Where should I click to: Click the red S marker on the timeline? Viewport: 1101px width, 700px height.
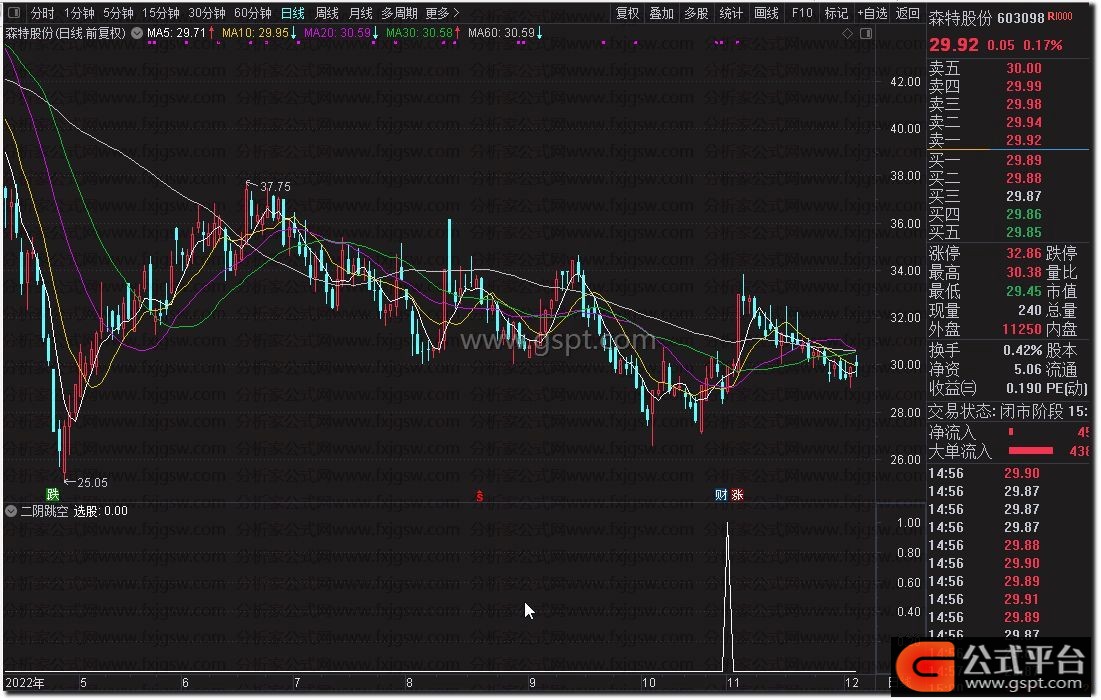[x=480, y=496]
